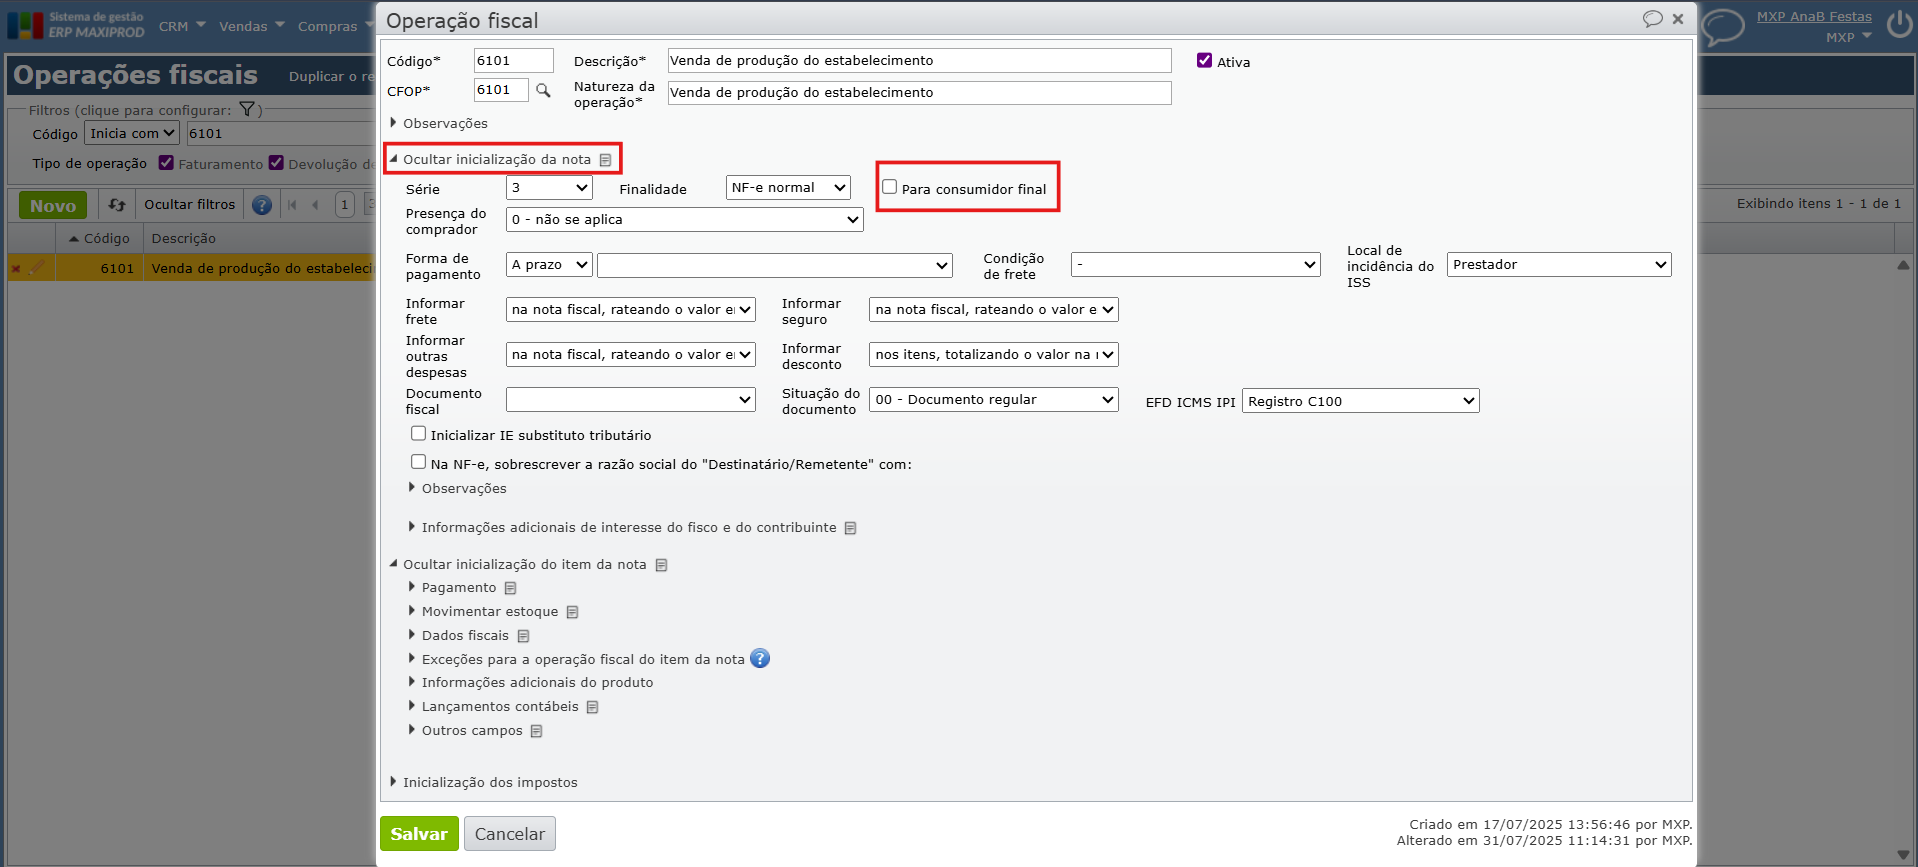Open the dialog comment bubble icon
This screenshot has width=1918, height=867.
1652,19
